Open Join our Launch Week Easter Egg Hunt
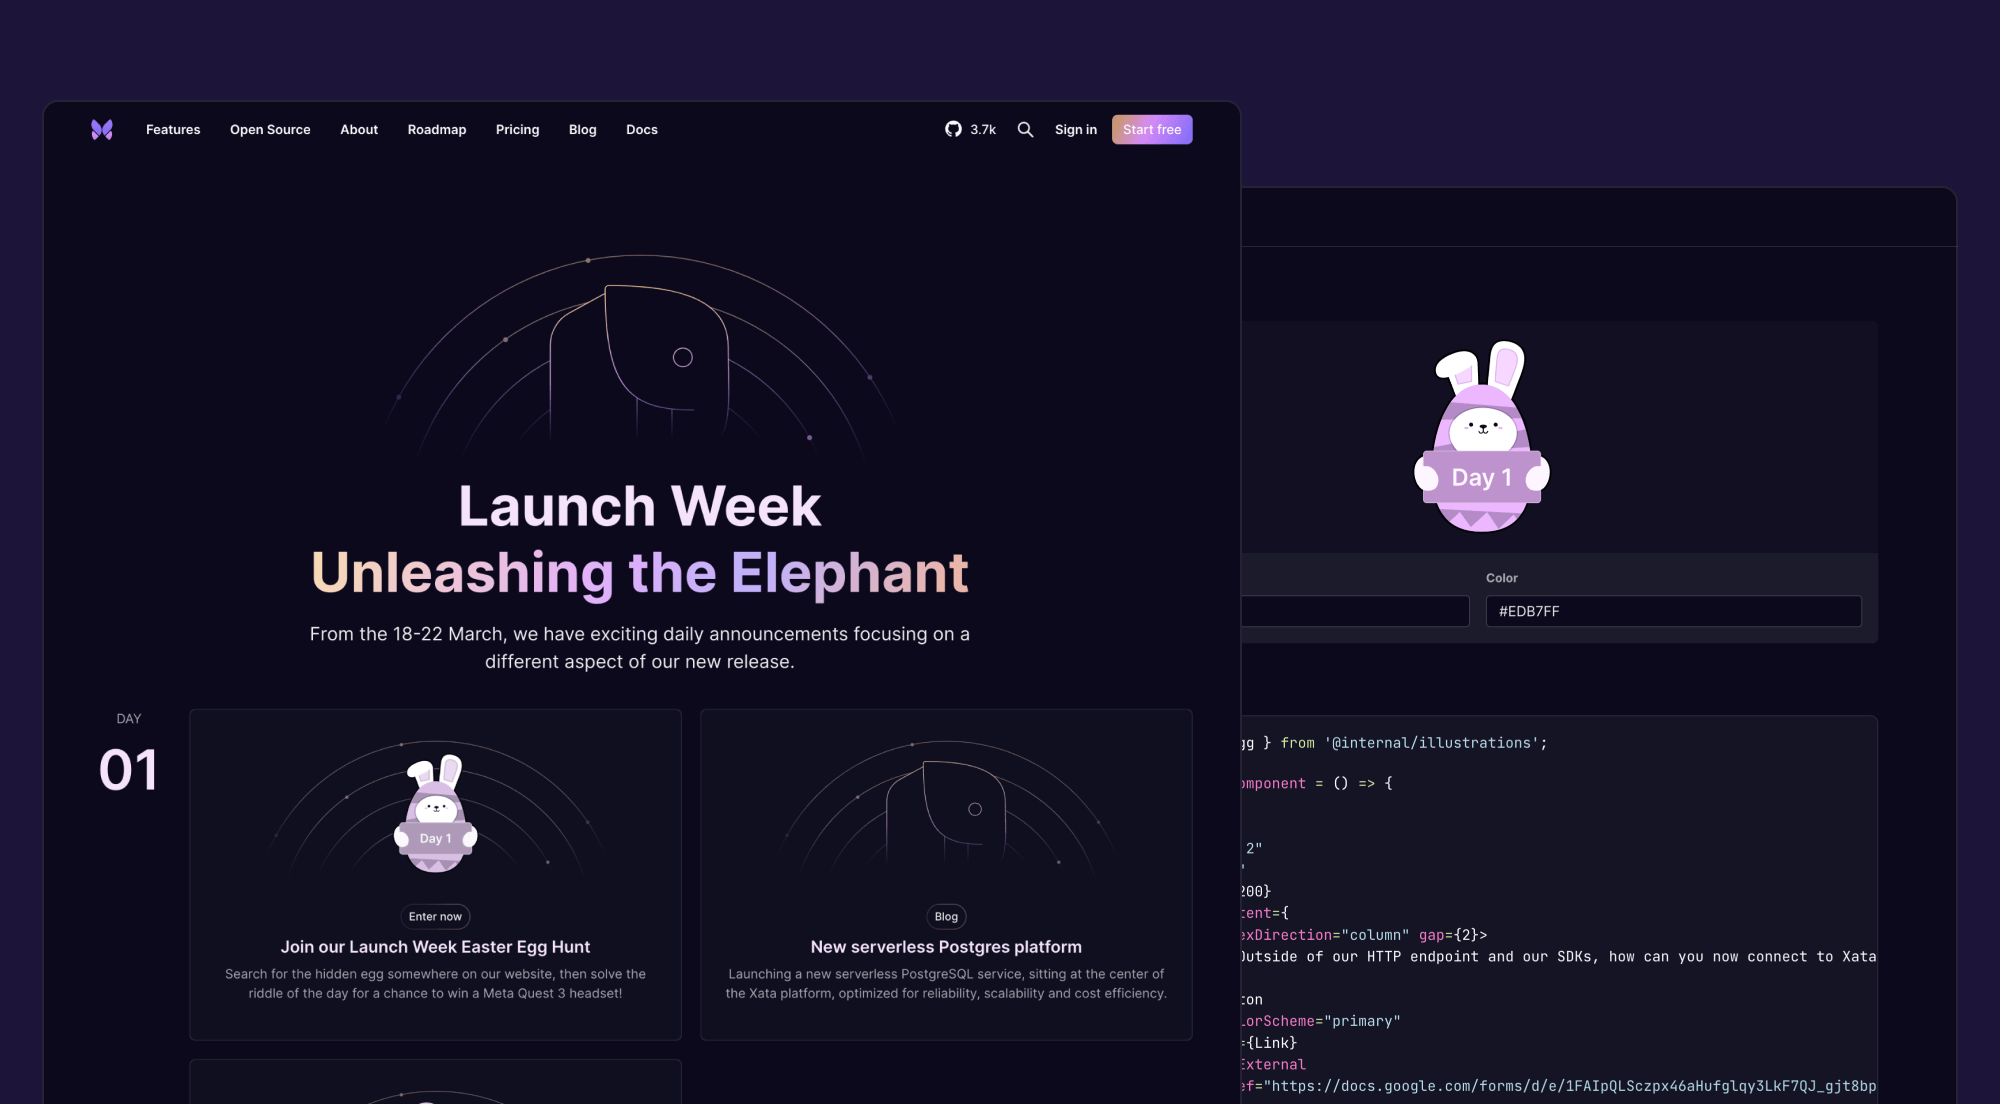 coord(435,947)
